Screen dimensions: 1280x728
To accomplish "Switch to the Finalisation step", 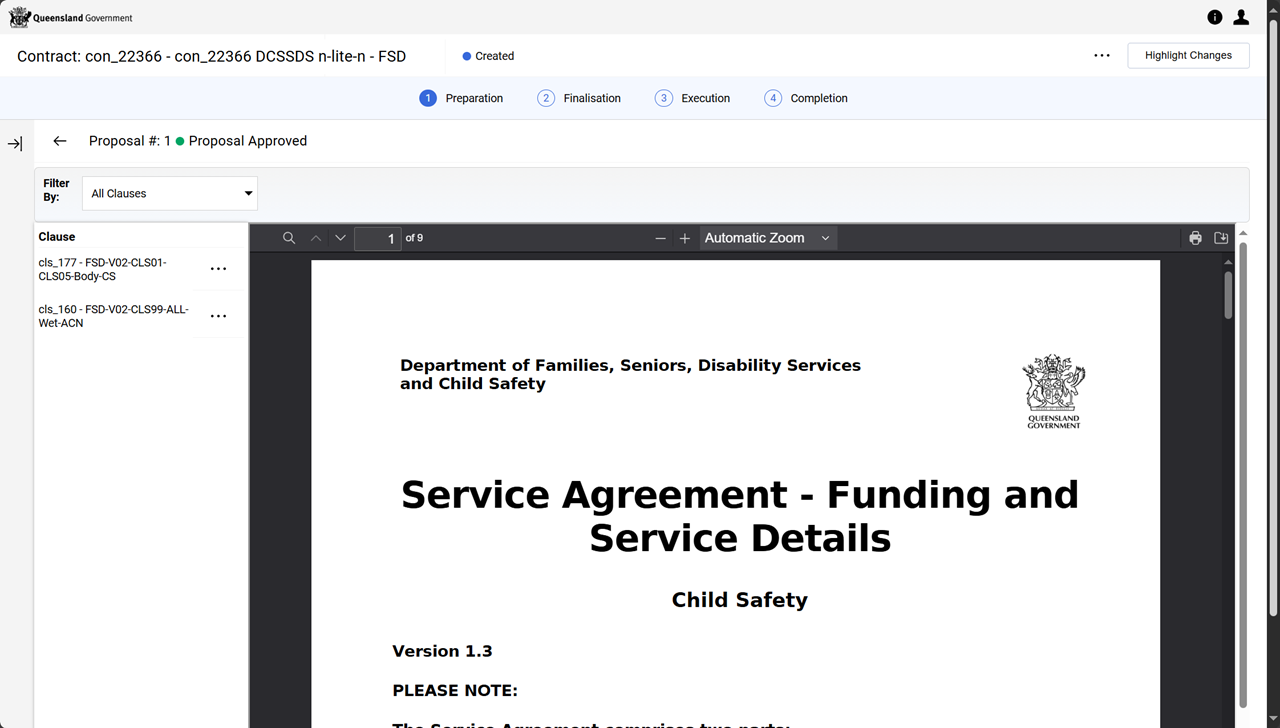I will [x=579, y=98].
